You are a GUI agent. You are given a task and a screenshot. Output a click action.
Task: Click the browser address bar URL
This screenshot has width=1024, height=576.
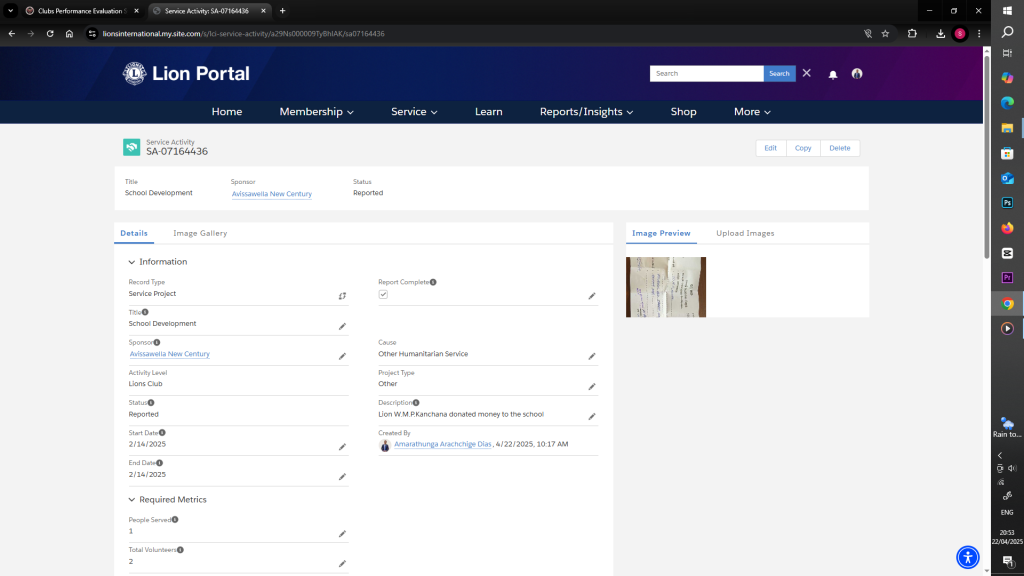tap(244, 33)
